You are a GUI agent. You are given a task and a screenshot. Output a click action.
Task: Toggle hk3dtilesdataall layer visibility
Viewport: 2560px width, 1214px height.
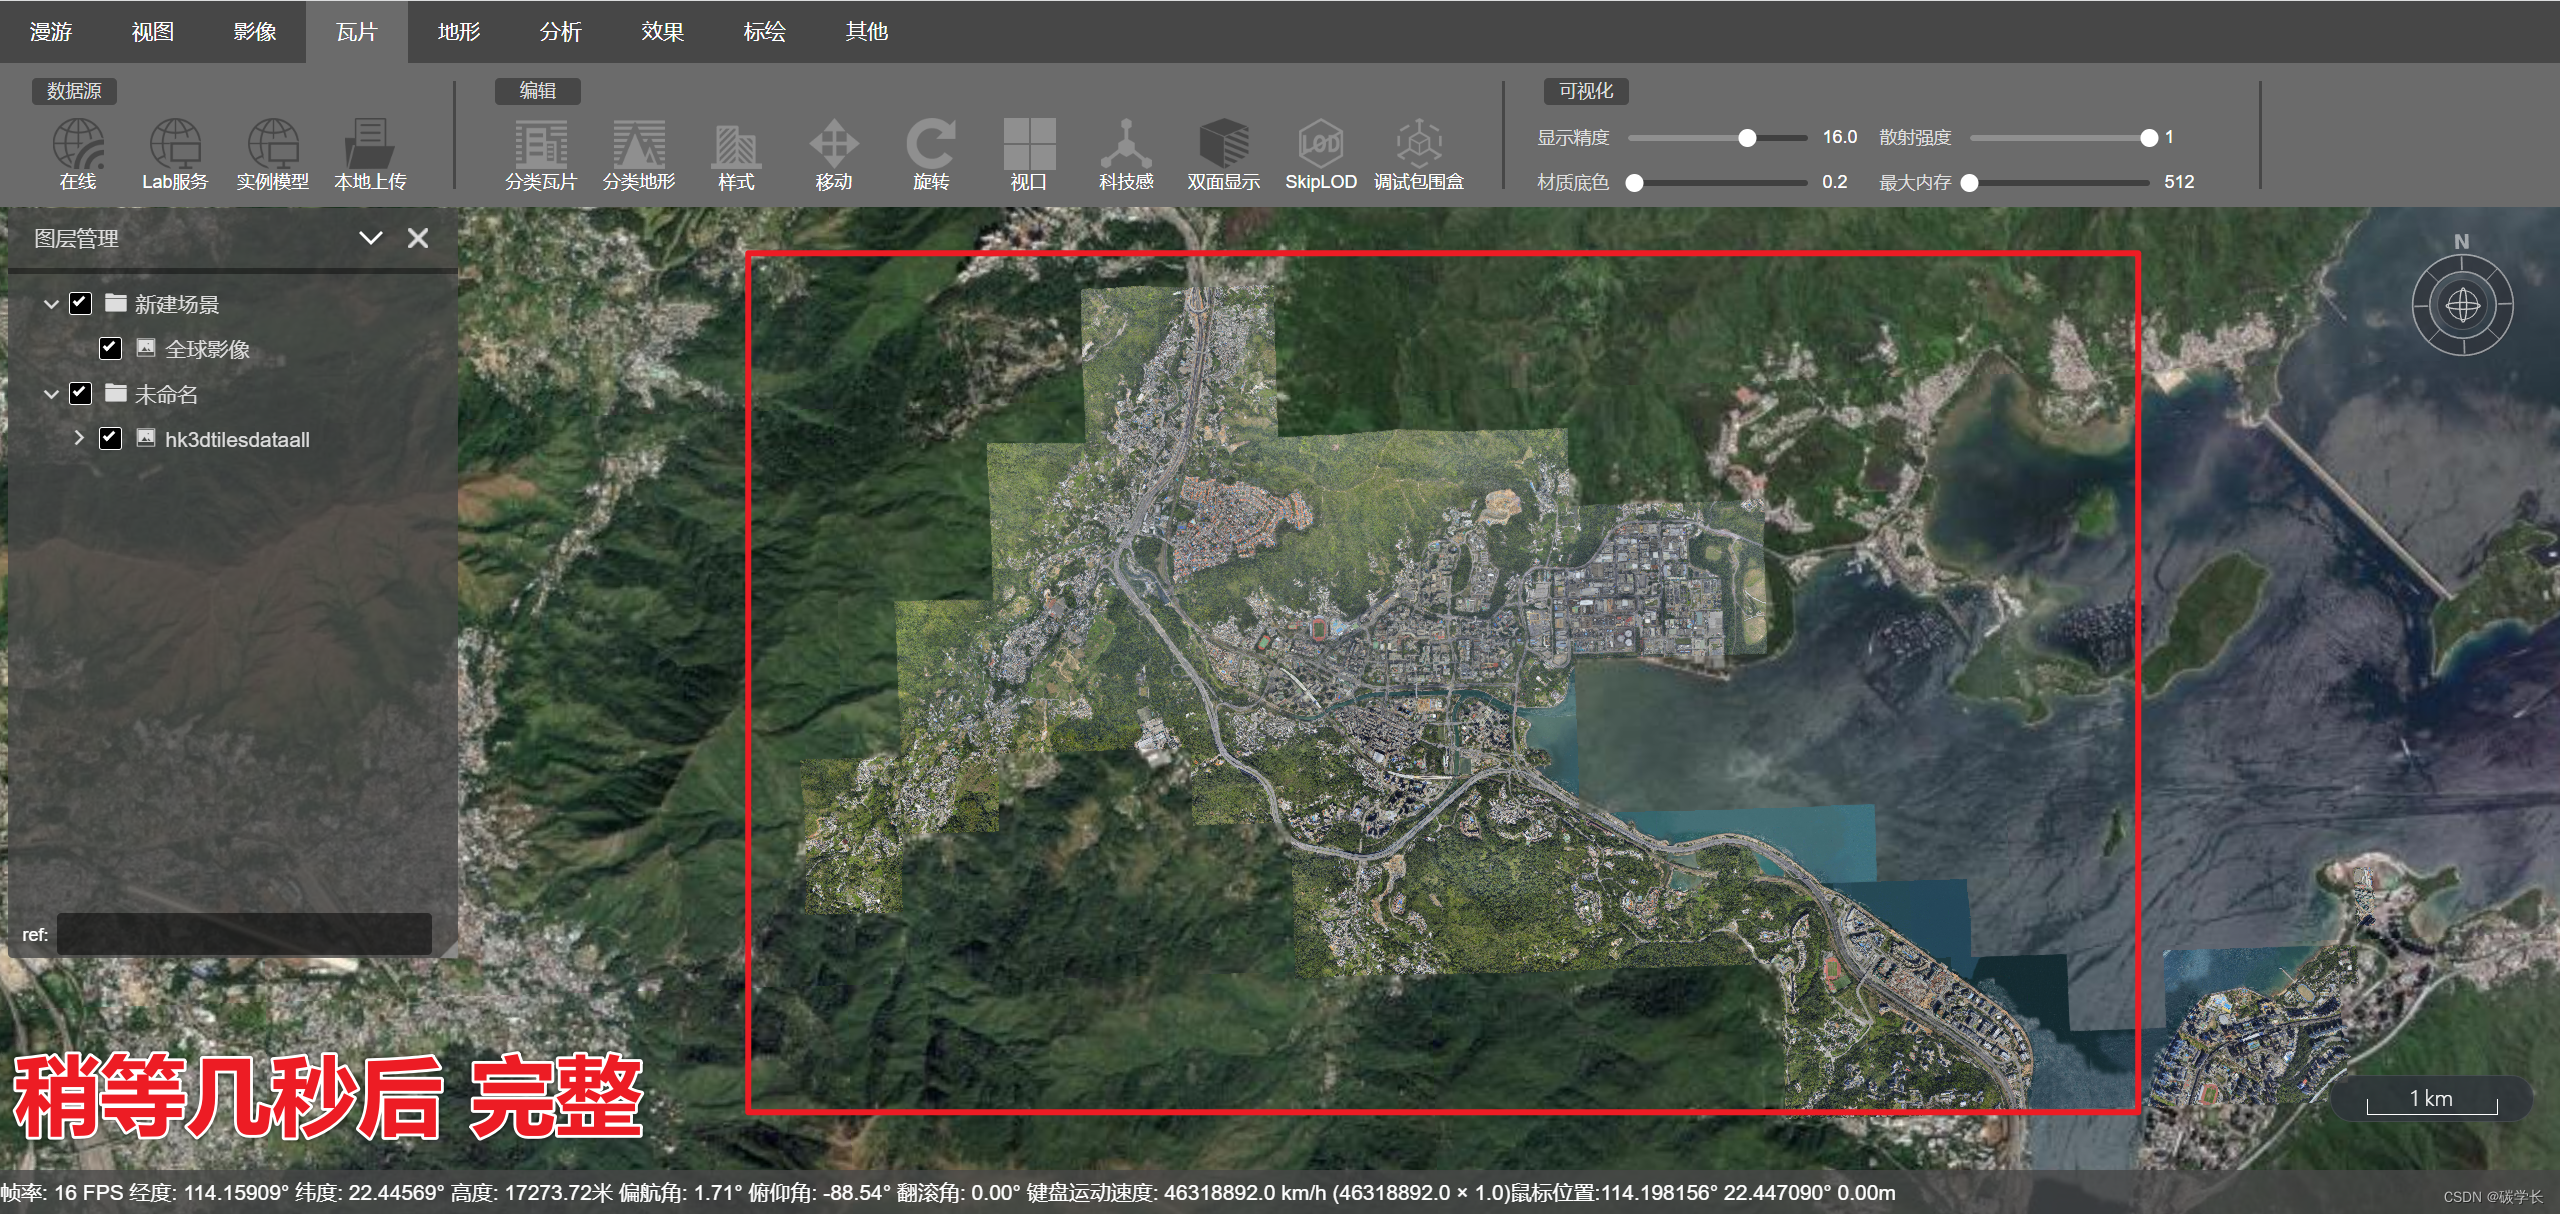111,438
